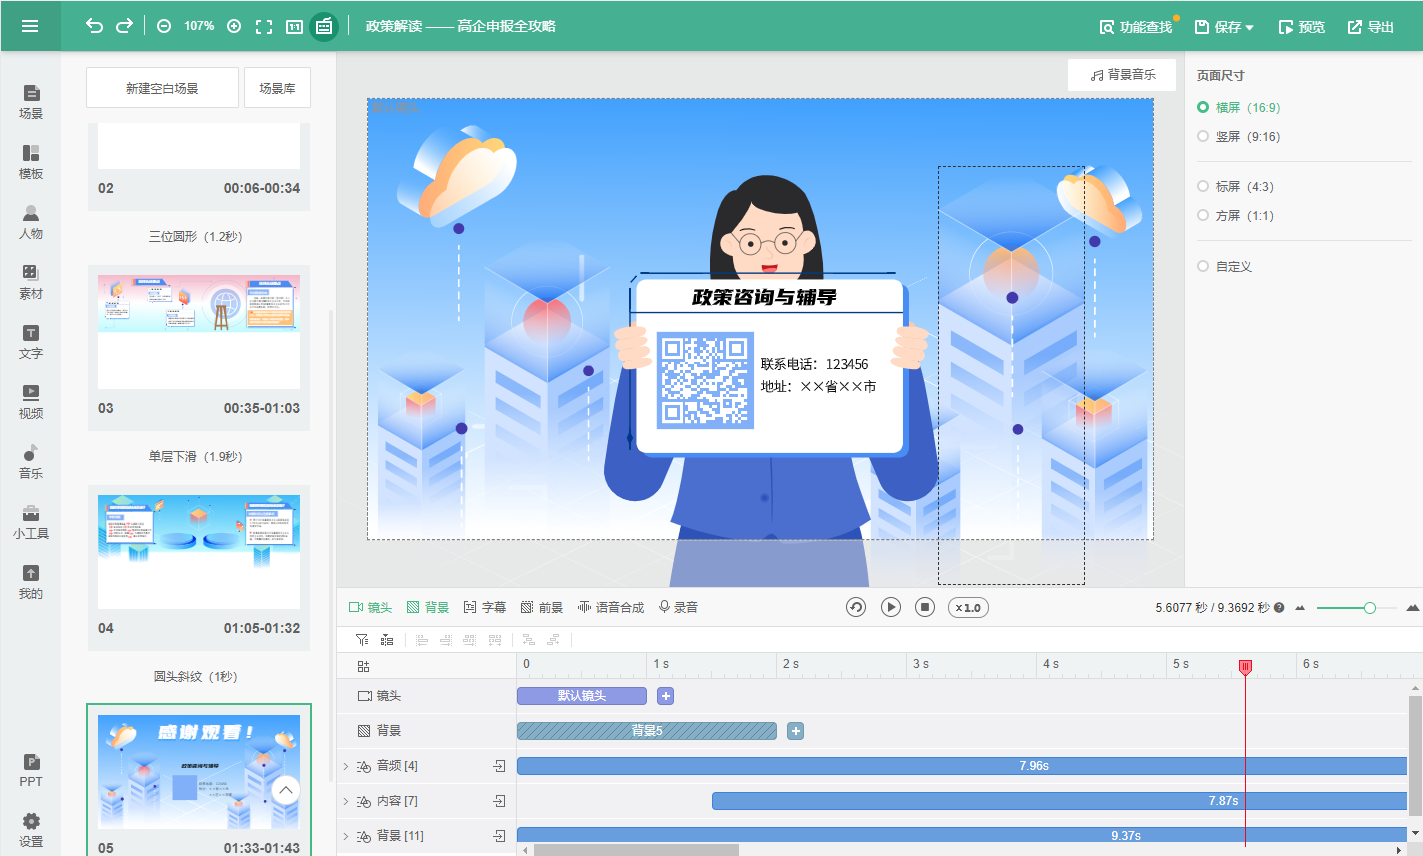Screen dimensions: 1423x856
Task: Open the 视频 video panel
Action: pos(31,401)
